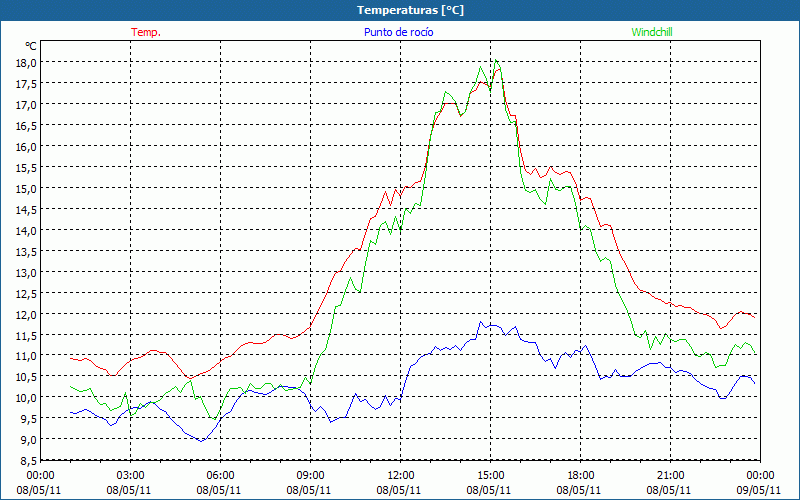The height and width of the screenshot is (500, 800).
Task: Click the 12,5 value on the Y axis
Action: tap(26, 293)
